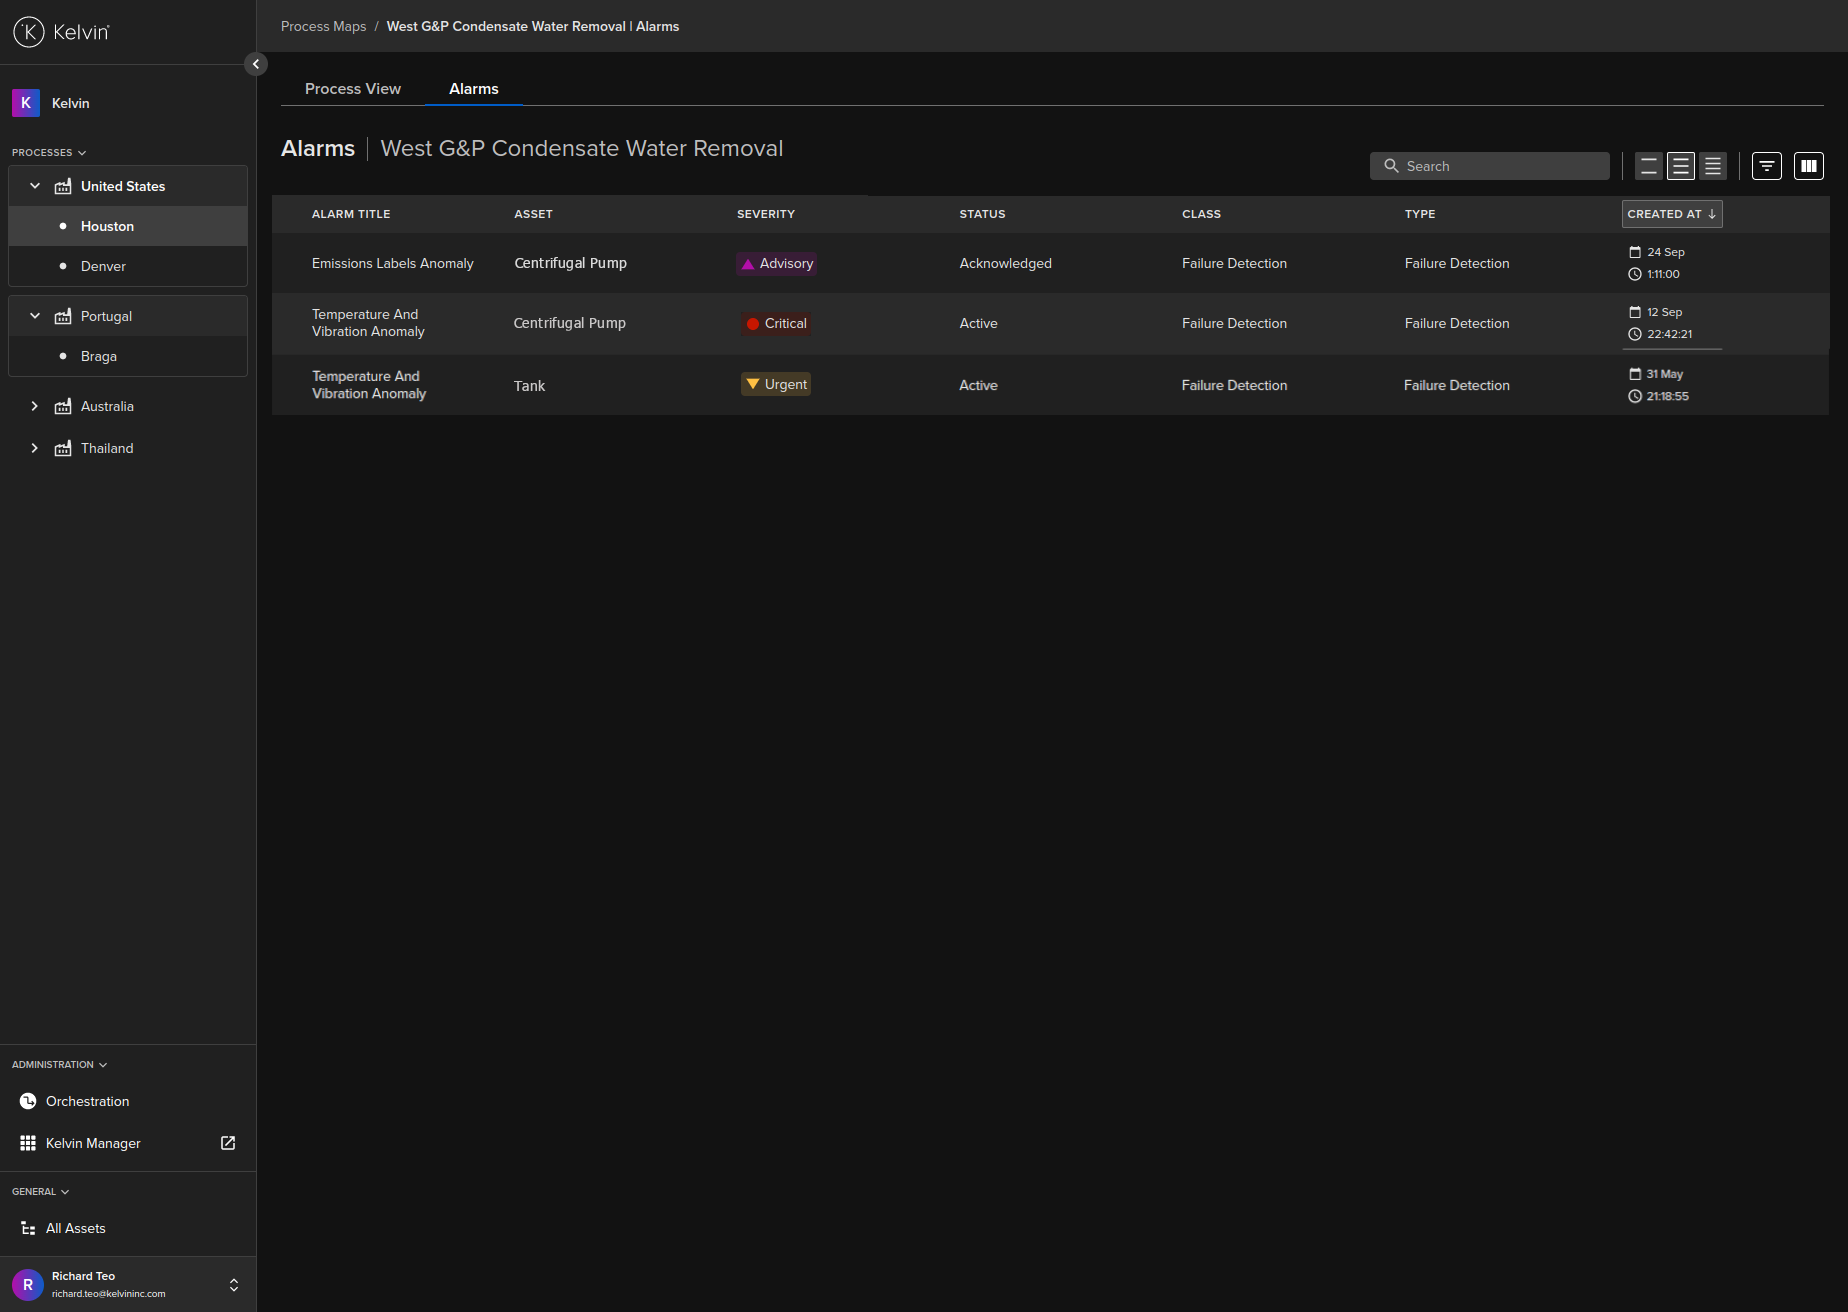Open the filter options icon
Viewport: 1848px width, 1312px height.
coord(1767,166)
